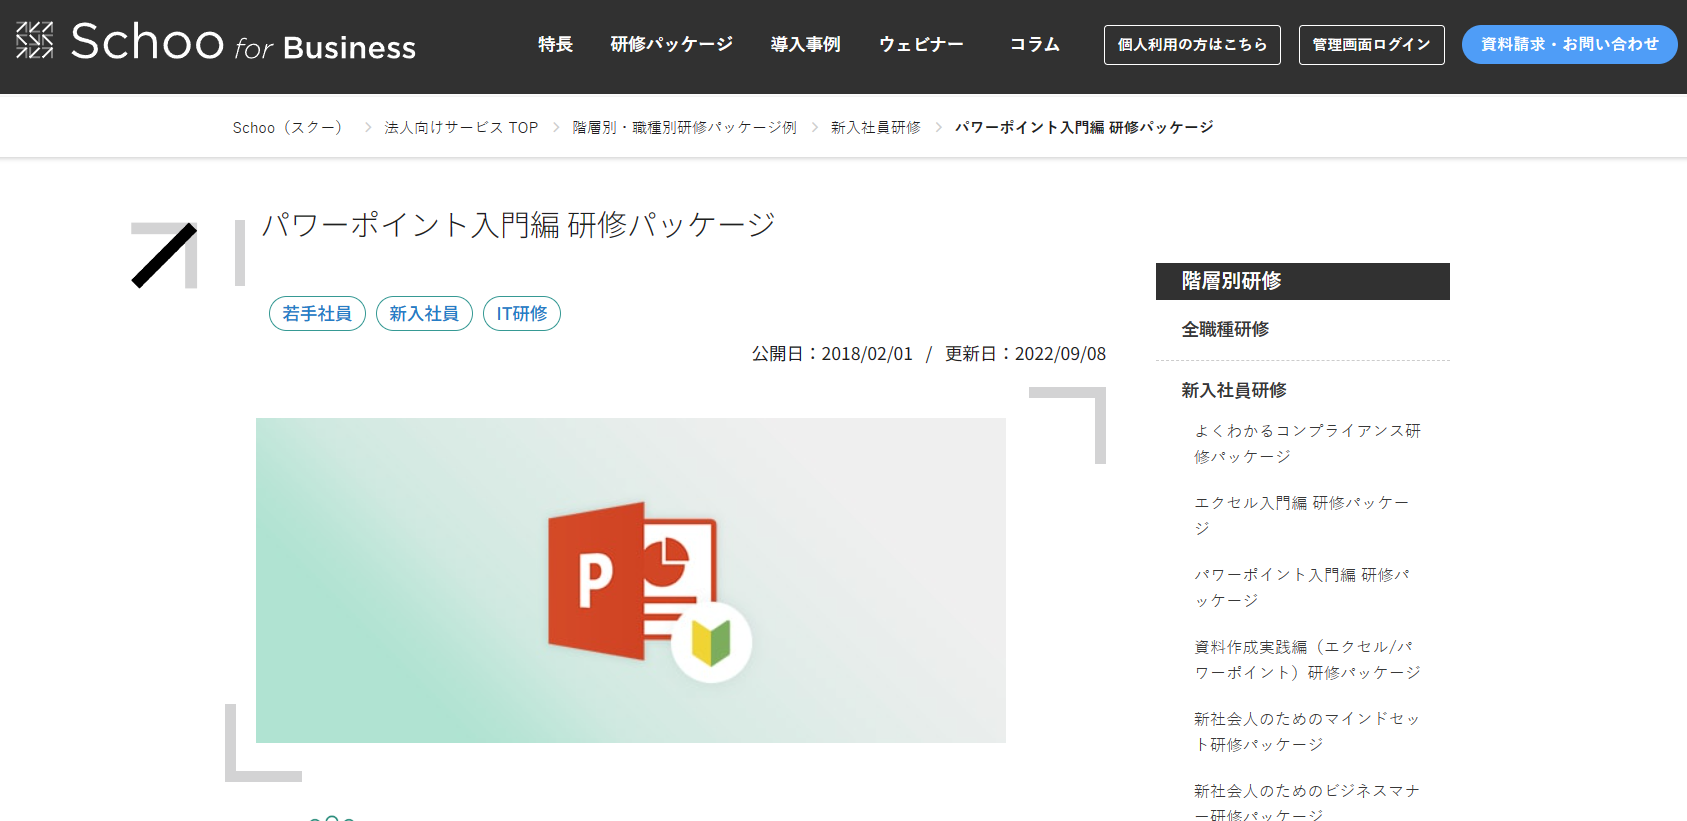
Task: Open 新社会人のためのマインドセット研修パッケージ link
Action: tap(1307, 731)
